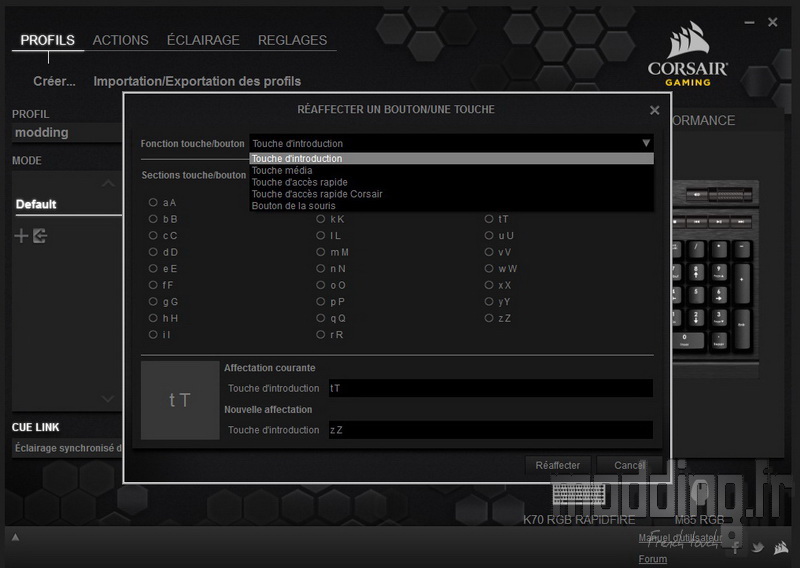Select the iI radio button
800x568 pixels.
click(x=153, y=334)
